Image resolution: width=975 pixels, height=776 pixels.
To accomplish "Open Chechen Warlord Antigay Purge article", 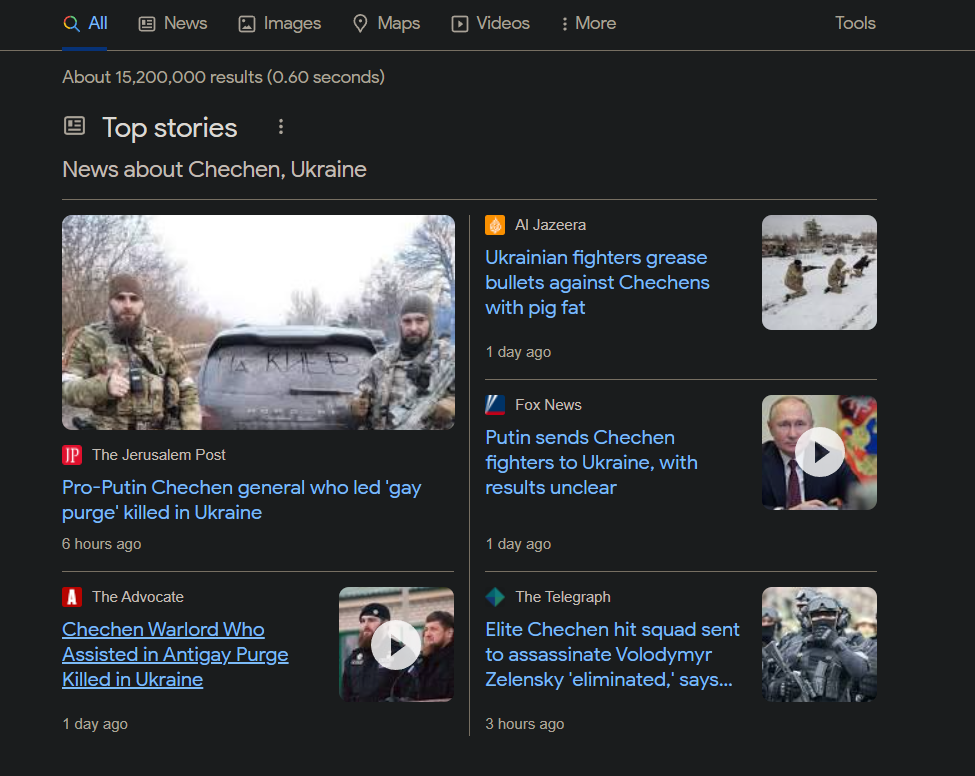I will pyautogui.click(x=175, y=654).
